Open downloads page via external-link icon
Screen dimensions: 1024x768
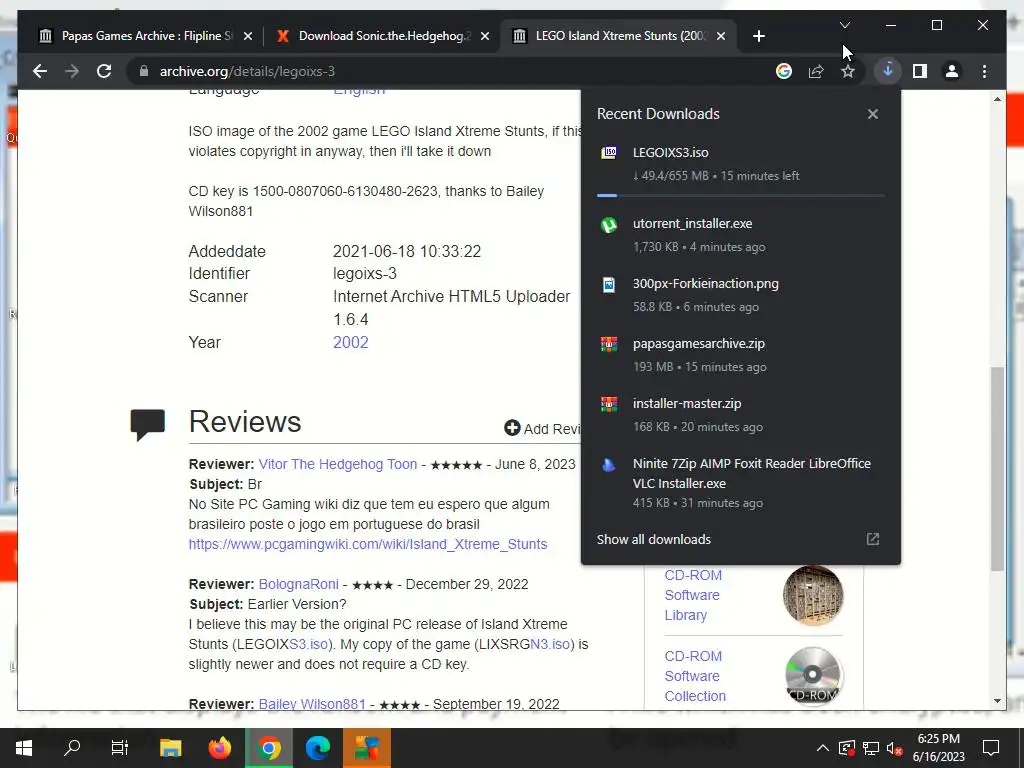coord(872,539)
